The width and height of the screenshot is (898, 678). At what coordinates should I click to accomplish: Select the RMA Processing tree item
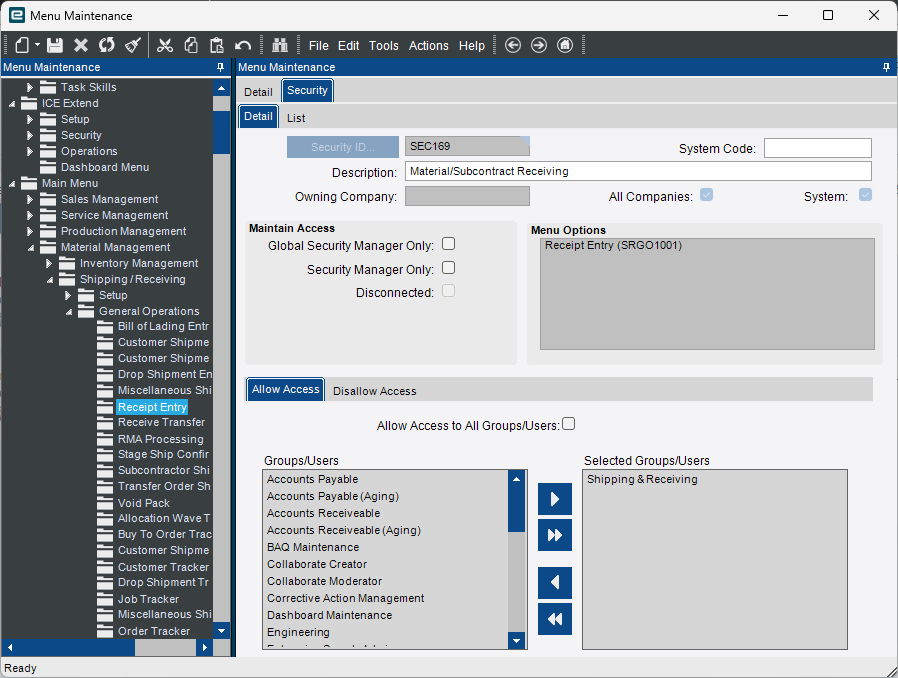click(x=160, y=439)
